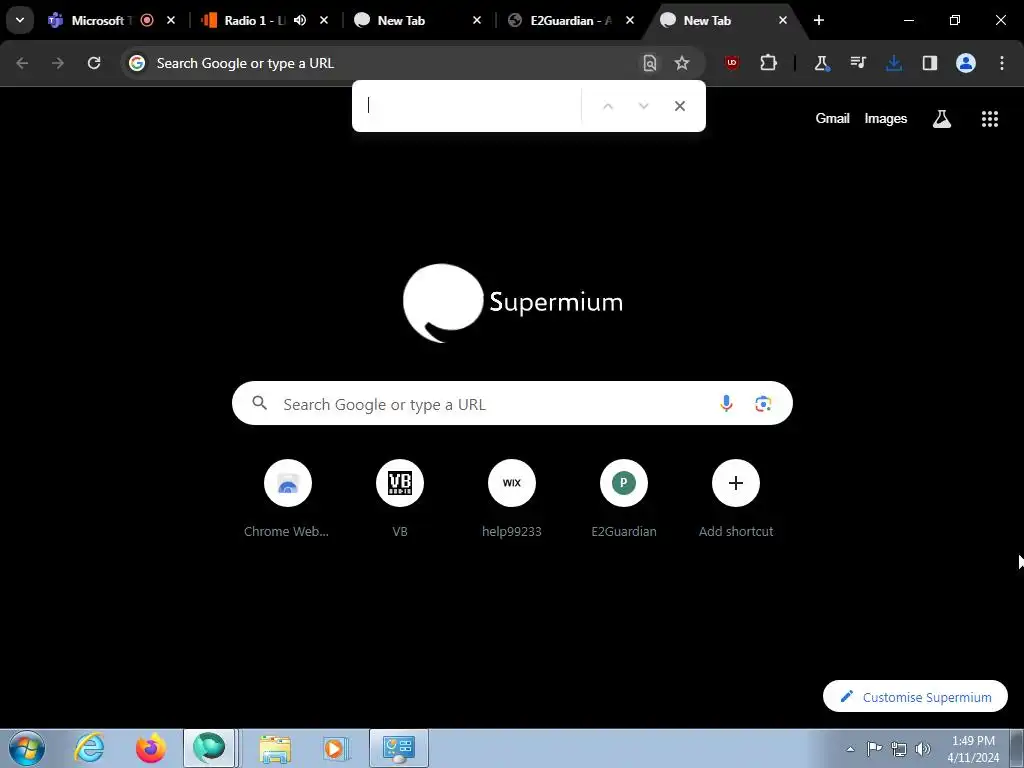The width and height of the screenshot is (1024, 768).
Task: Go to previous find result
Action: tap(608, 106)
